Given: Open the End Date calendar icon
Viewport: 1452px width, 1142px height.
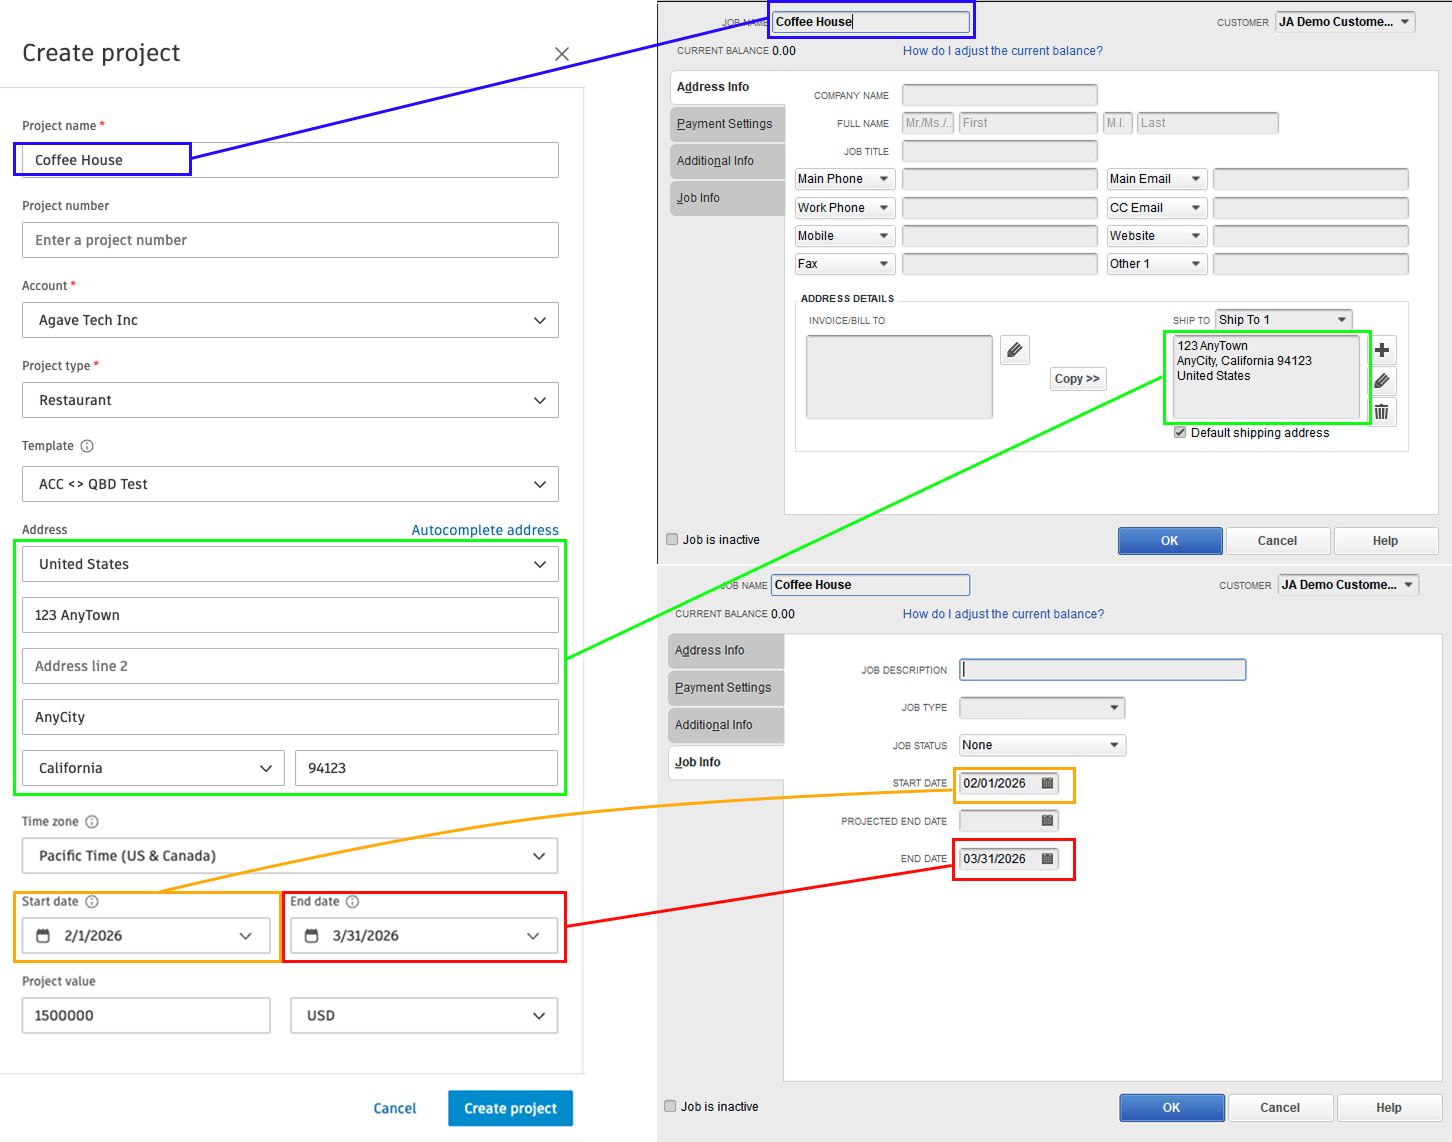Looking at the screenshot, I should [1046, 858].
